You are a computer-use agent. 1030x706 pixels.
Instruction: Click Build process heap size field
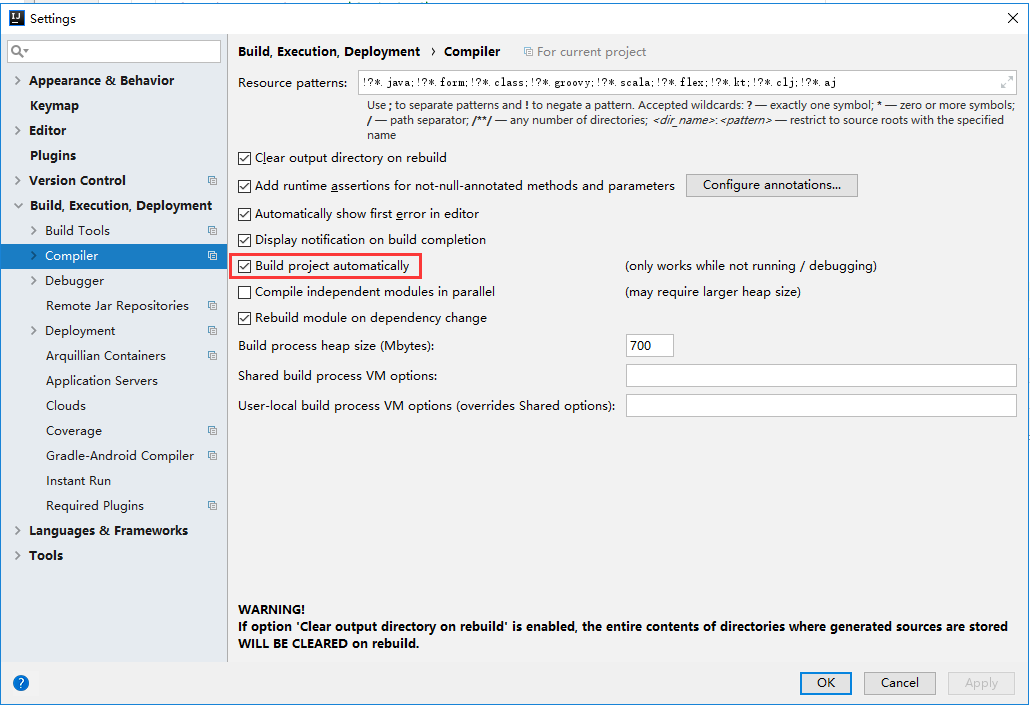tap(650, 345)
